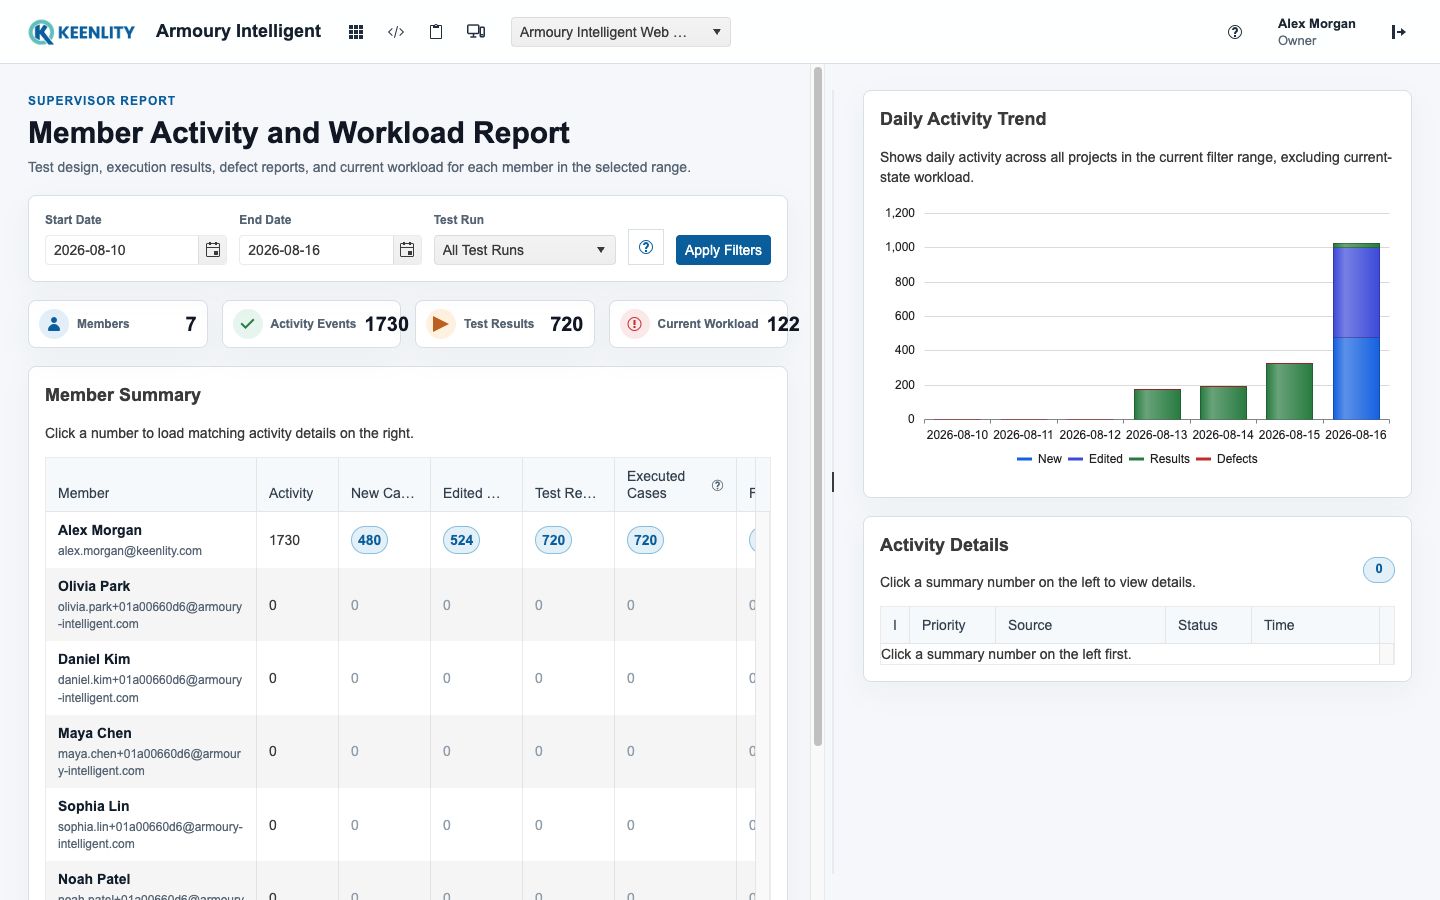Image resolution: width=1440 pixels, height=900 pixels.
Task: Click the clipboard icon in header
Action: tap(436, 32)
